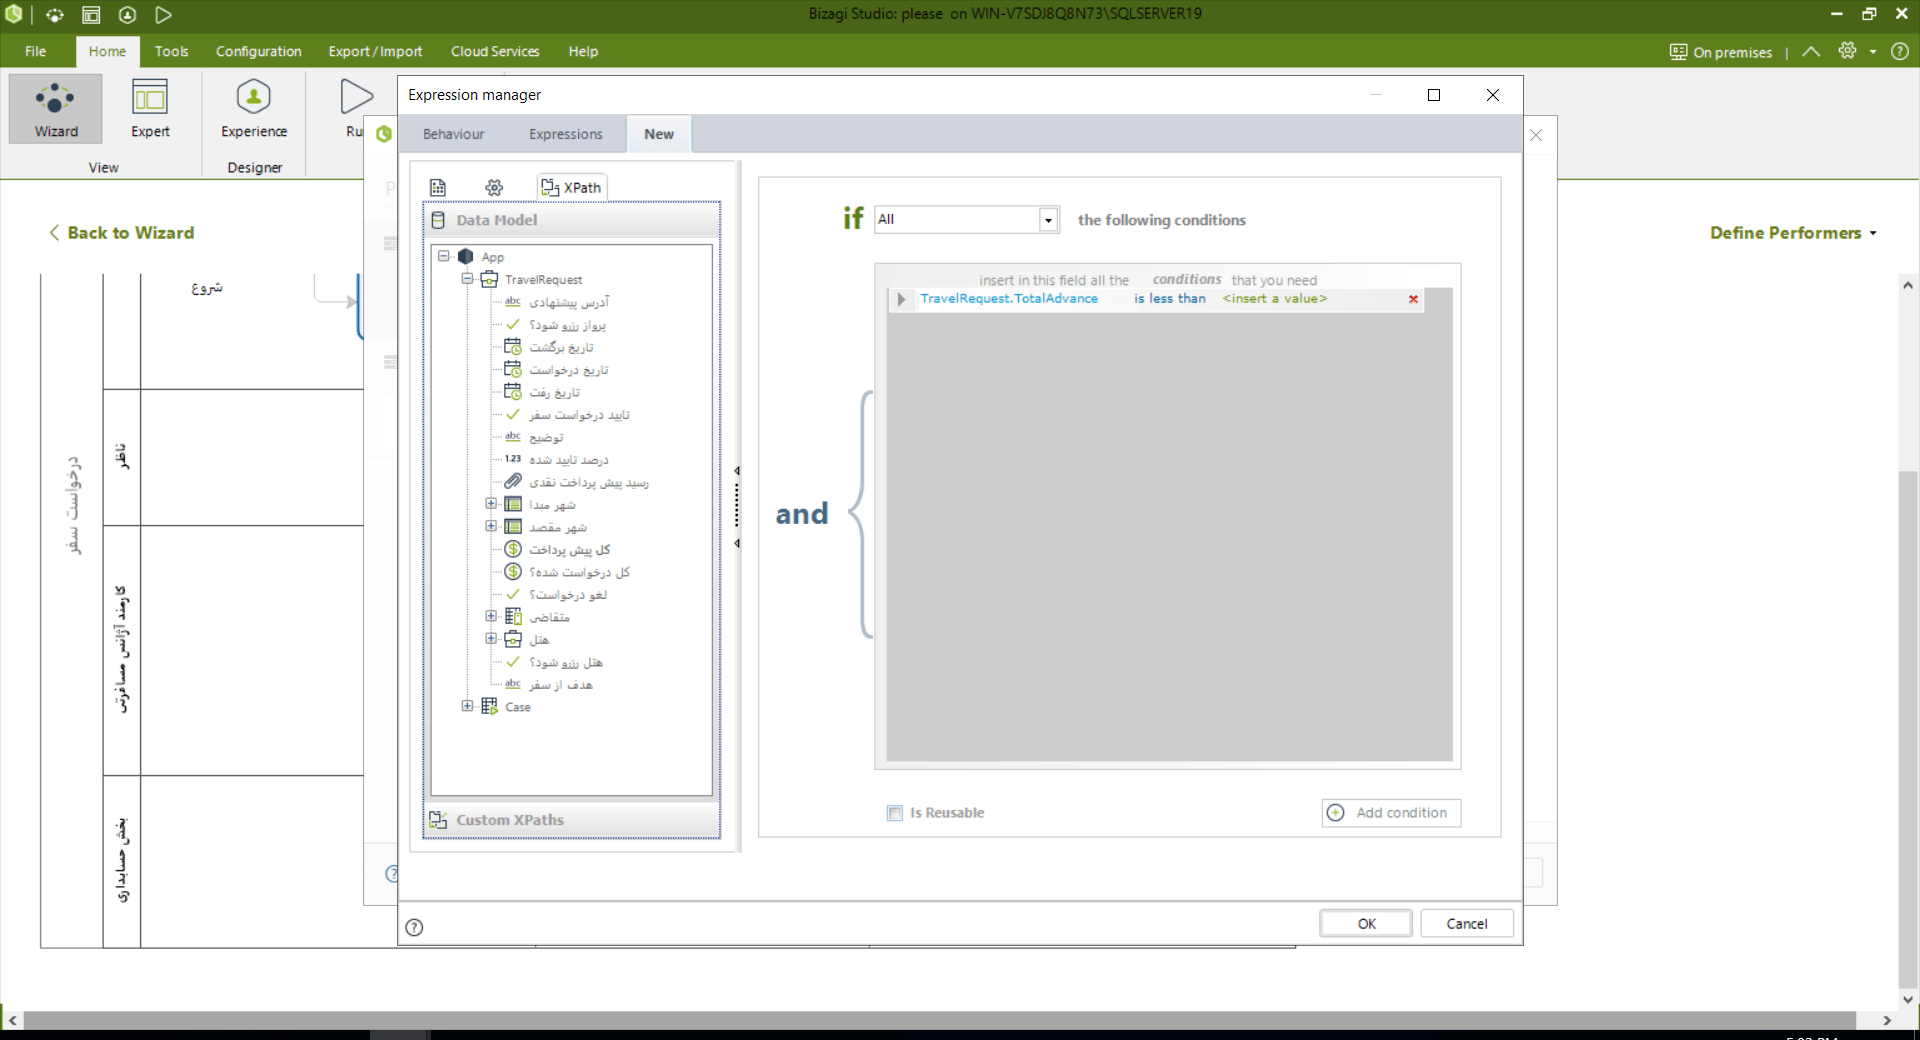The image size is (1920, 1040).
Task: Click the TravelRequest.TotalAdvance condition field
Action: coord(1009,299)
